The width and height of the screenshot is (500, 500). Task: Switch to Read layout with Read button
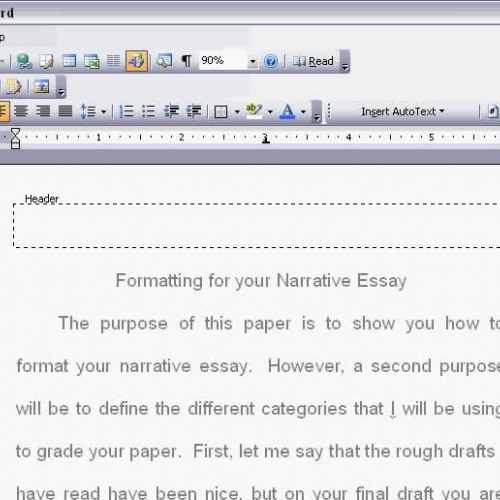coord(313,61)
